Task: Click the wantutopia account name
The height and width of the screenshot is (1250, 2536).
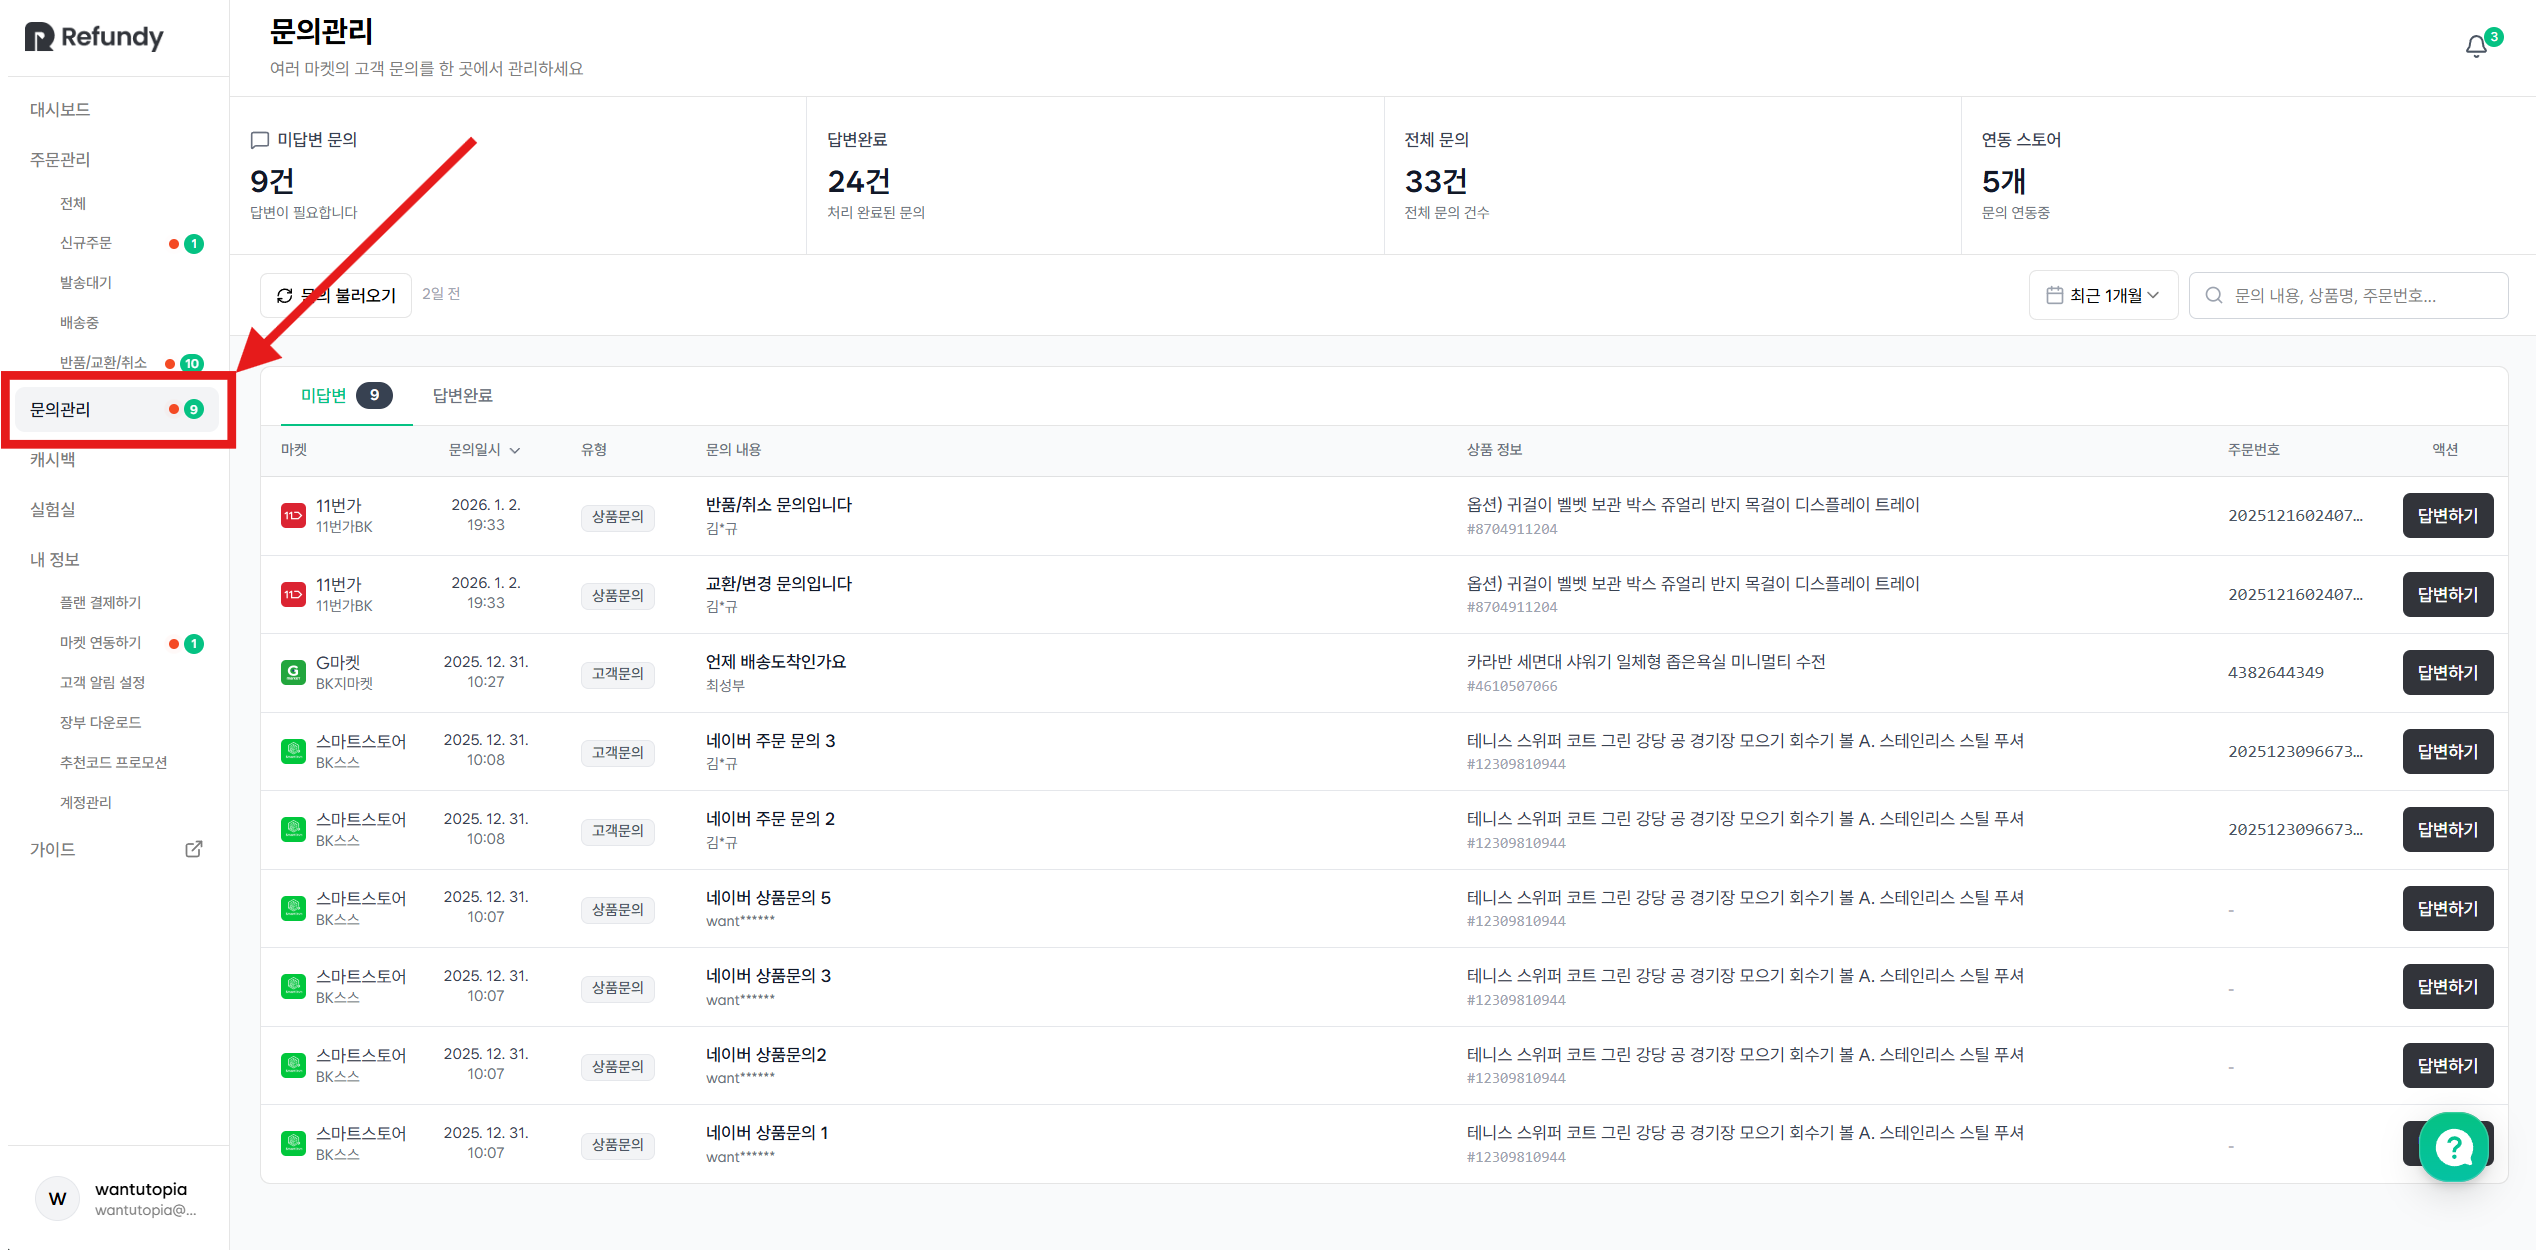Action: pyautogui.click(x=141, y=1189)
